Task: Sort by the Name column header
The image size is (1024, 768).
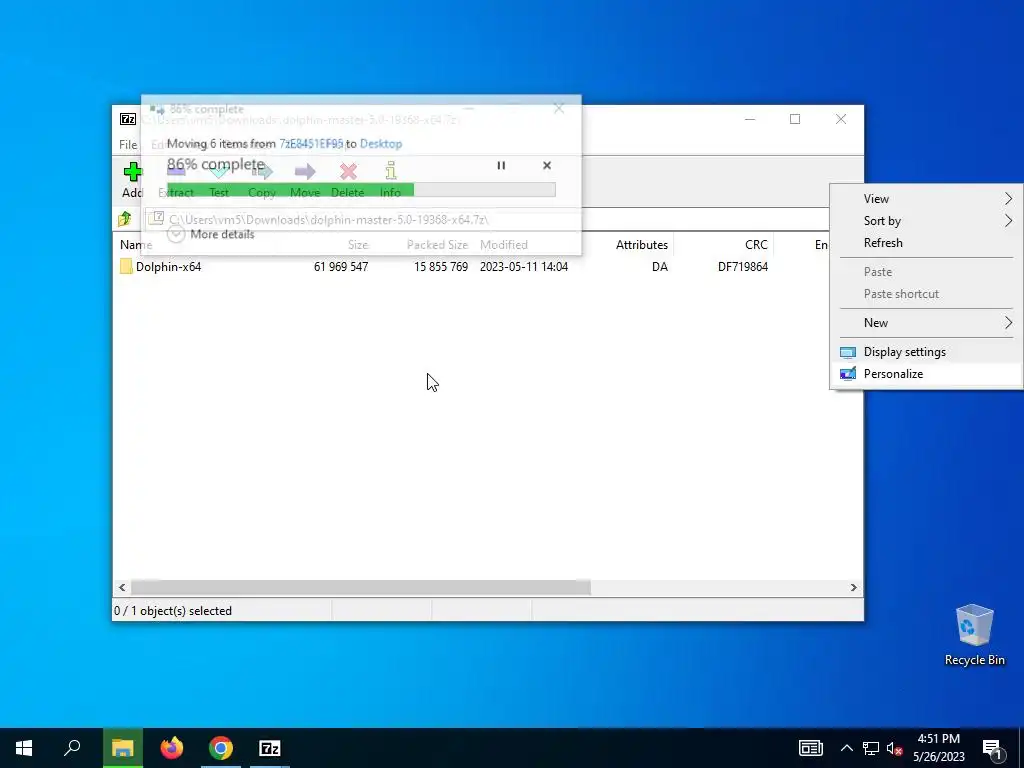Action: (x=136, y=245)
